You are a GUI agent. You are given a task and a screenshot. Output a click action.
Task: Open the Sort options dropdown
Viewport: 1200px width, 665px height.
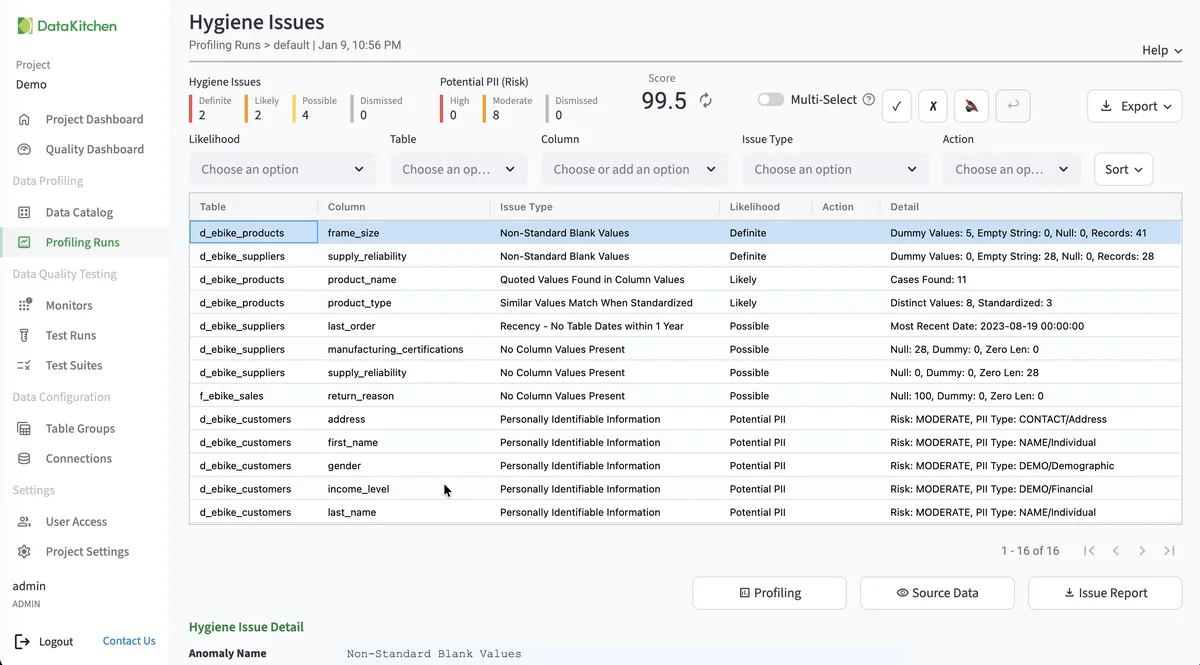[x=1123, y=169]
